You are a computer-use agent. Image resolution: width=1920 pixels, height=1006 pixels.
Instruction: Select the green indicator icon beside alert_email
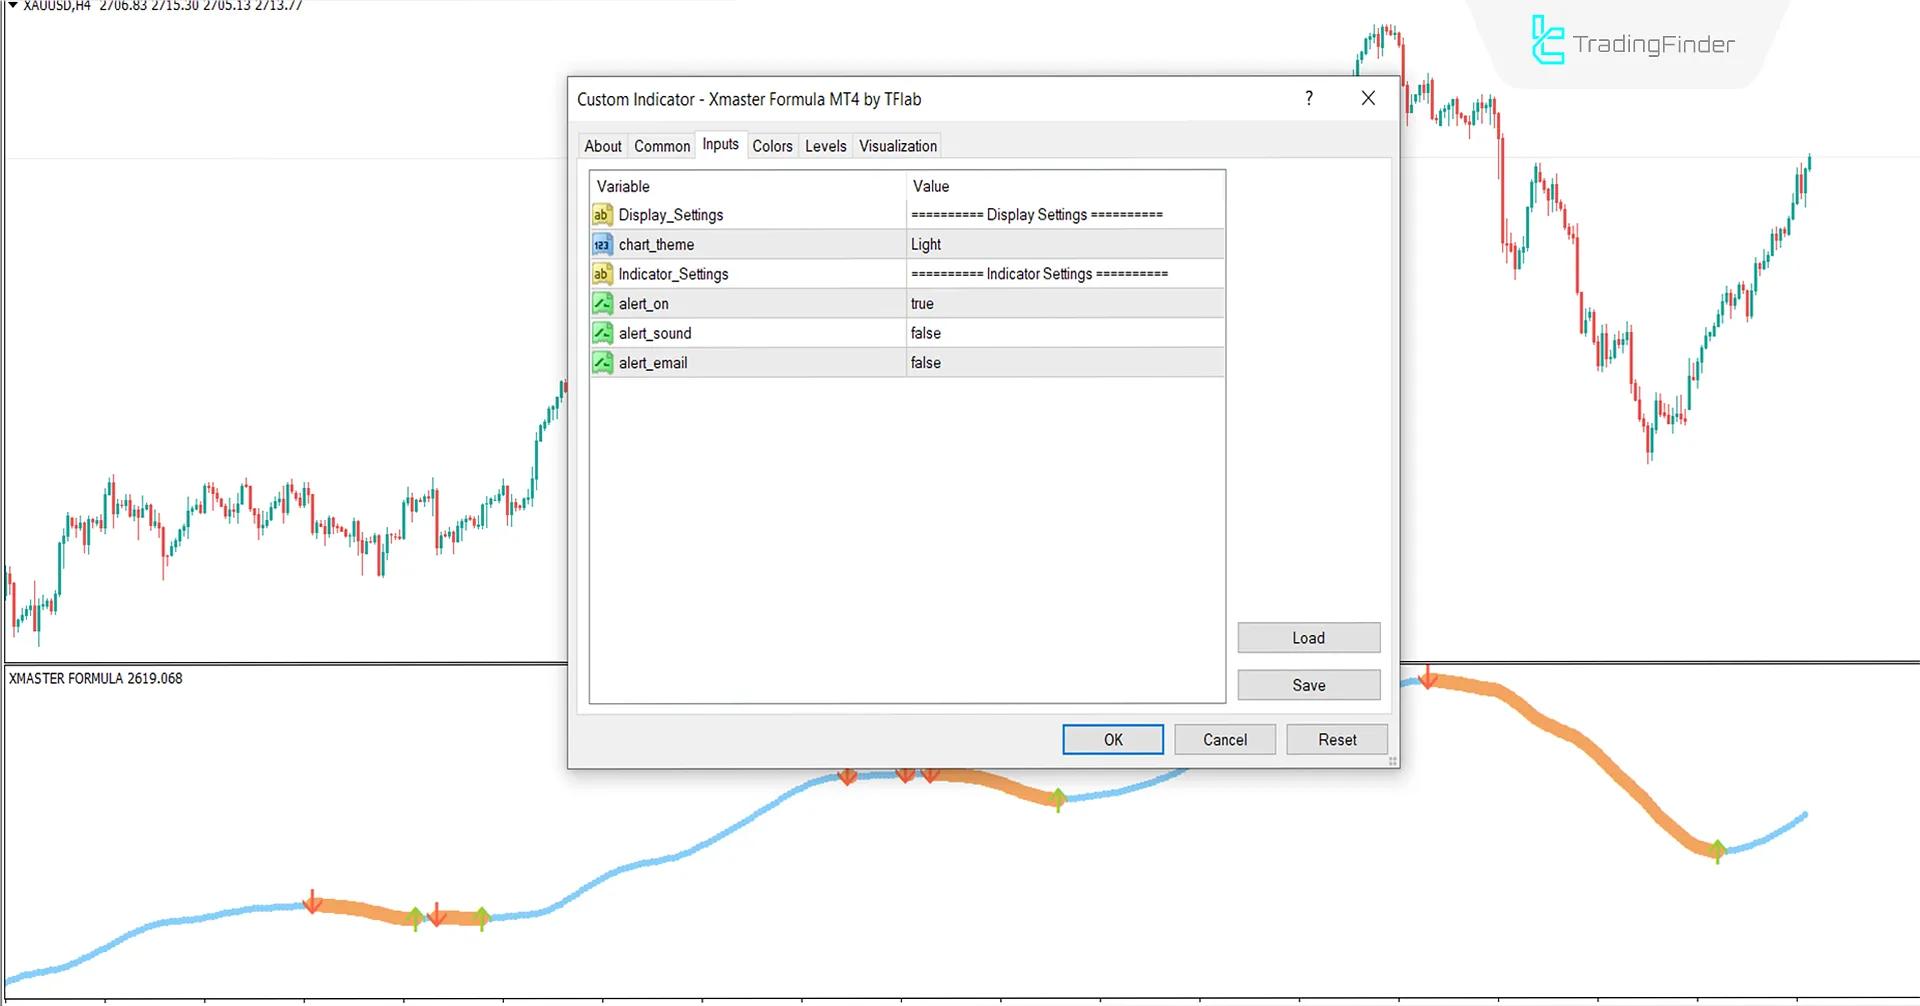[x=602, y=362]
